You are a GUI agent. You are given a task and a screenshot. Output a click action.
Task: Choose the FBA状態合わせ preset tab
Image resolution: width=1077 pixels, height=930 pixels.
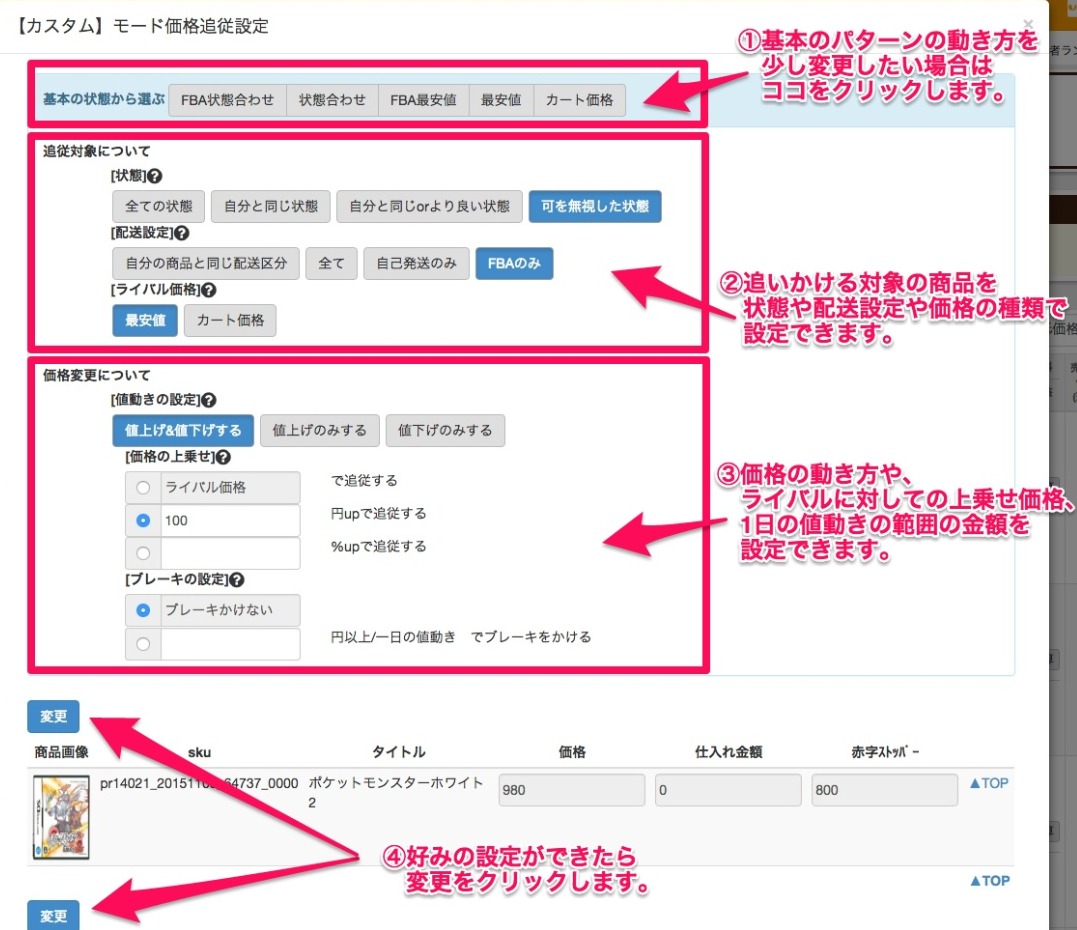227,100
